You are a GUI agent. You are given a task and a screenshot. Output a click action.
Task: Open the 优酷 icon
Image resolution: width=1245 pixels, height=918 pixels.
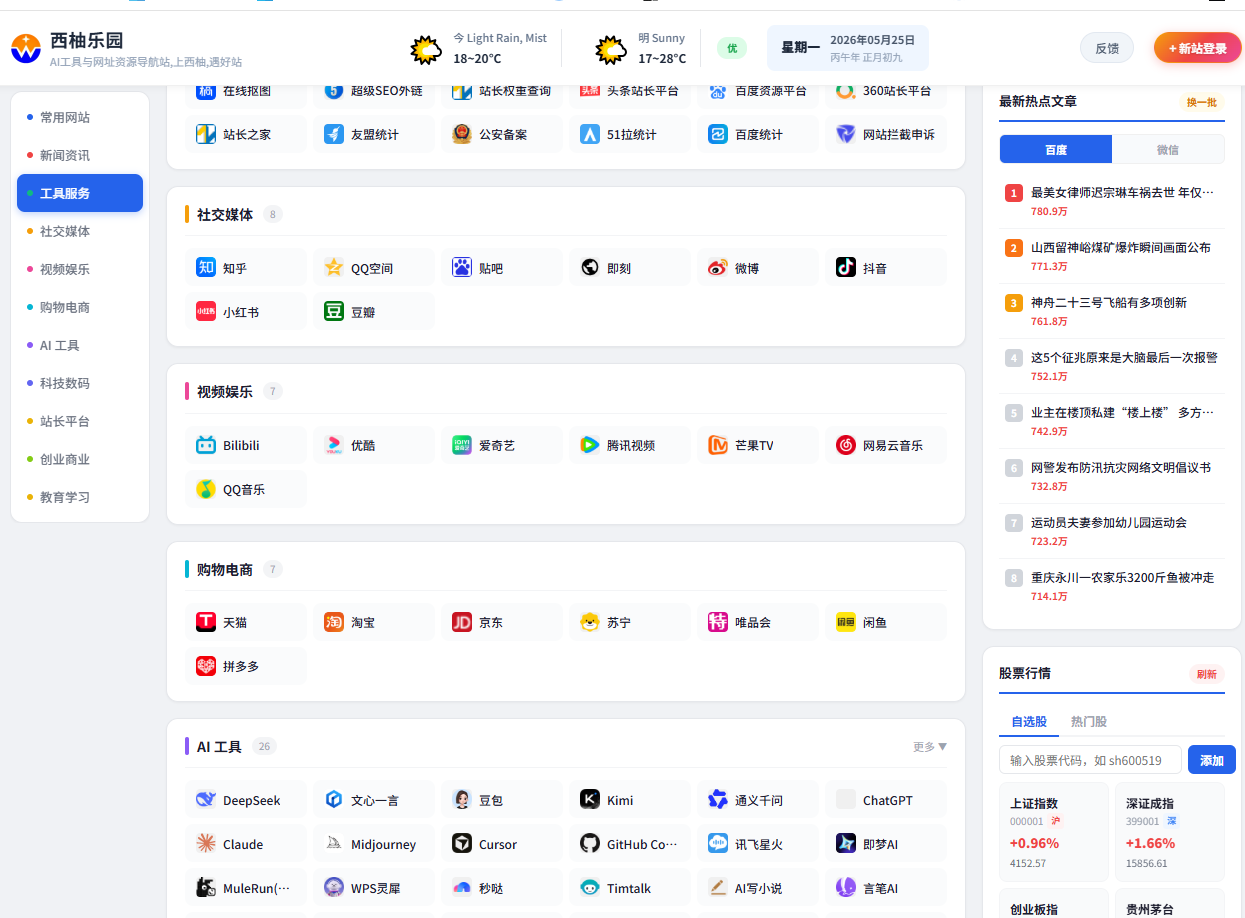pyautogui.click(x=334, y=445)
